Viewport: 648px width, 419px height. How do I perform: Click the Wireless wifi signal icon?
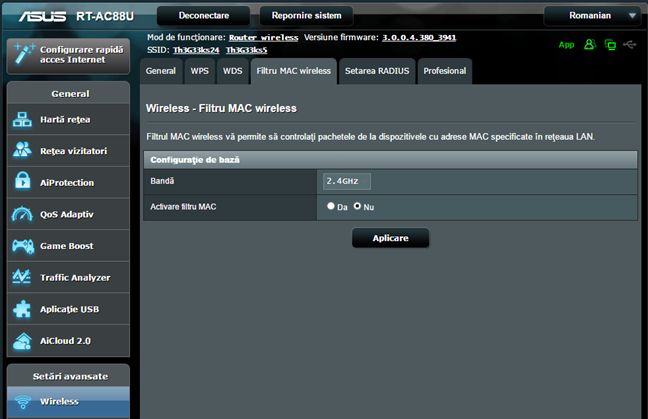coord(23,401)
